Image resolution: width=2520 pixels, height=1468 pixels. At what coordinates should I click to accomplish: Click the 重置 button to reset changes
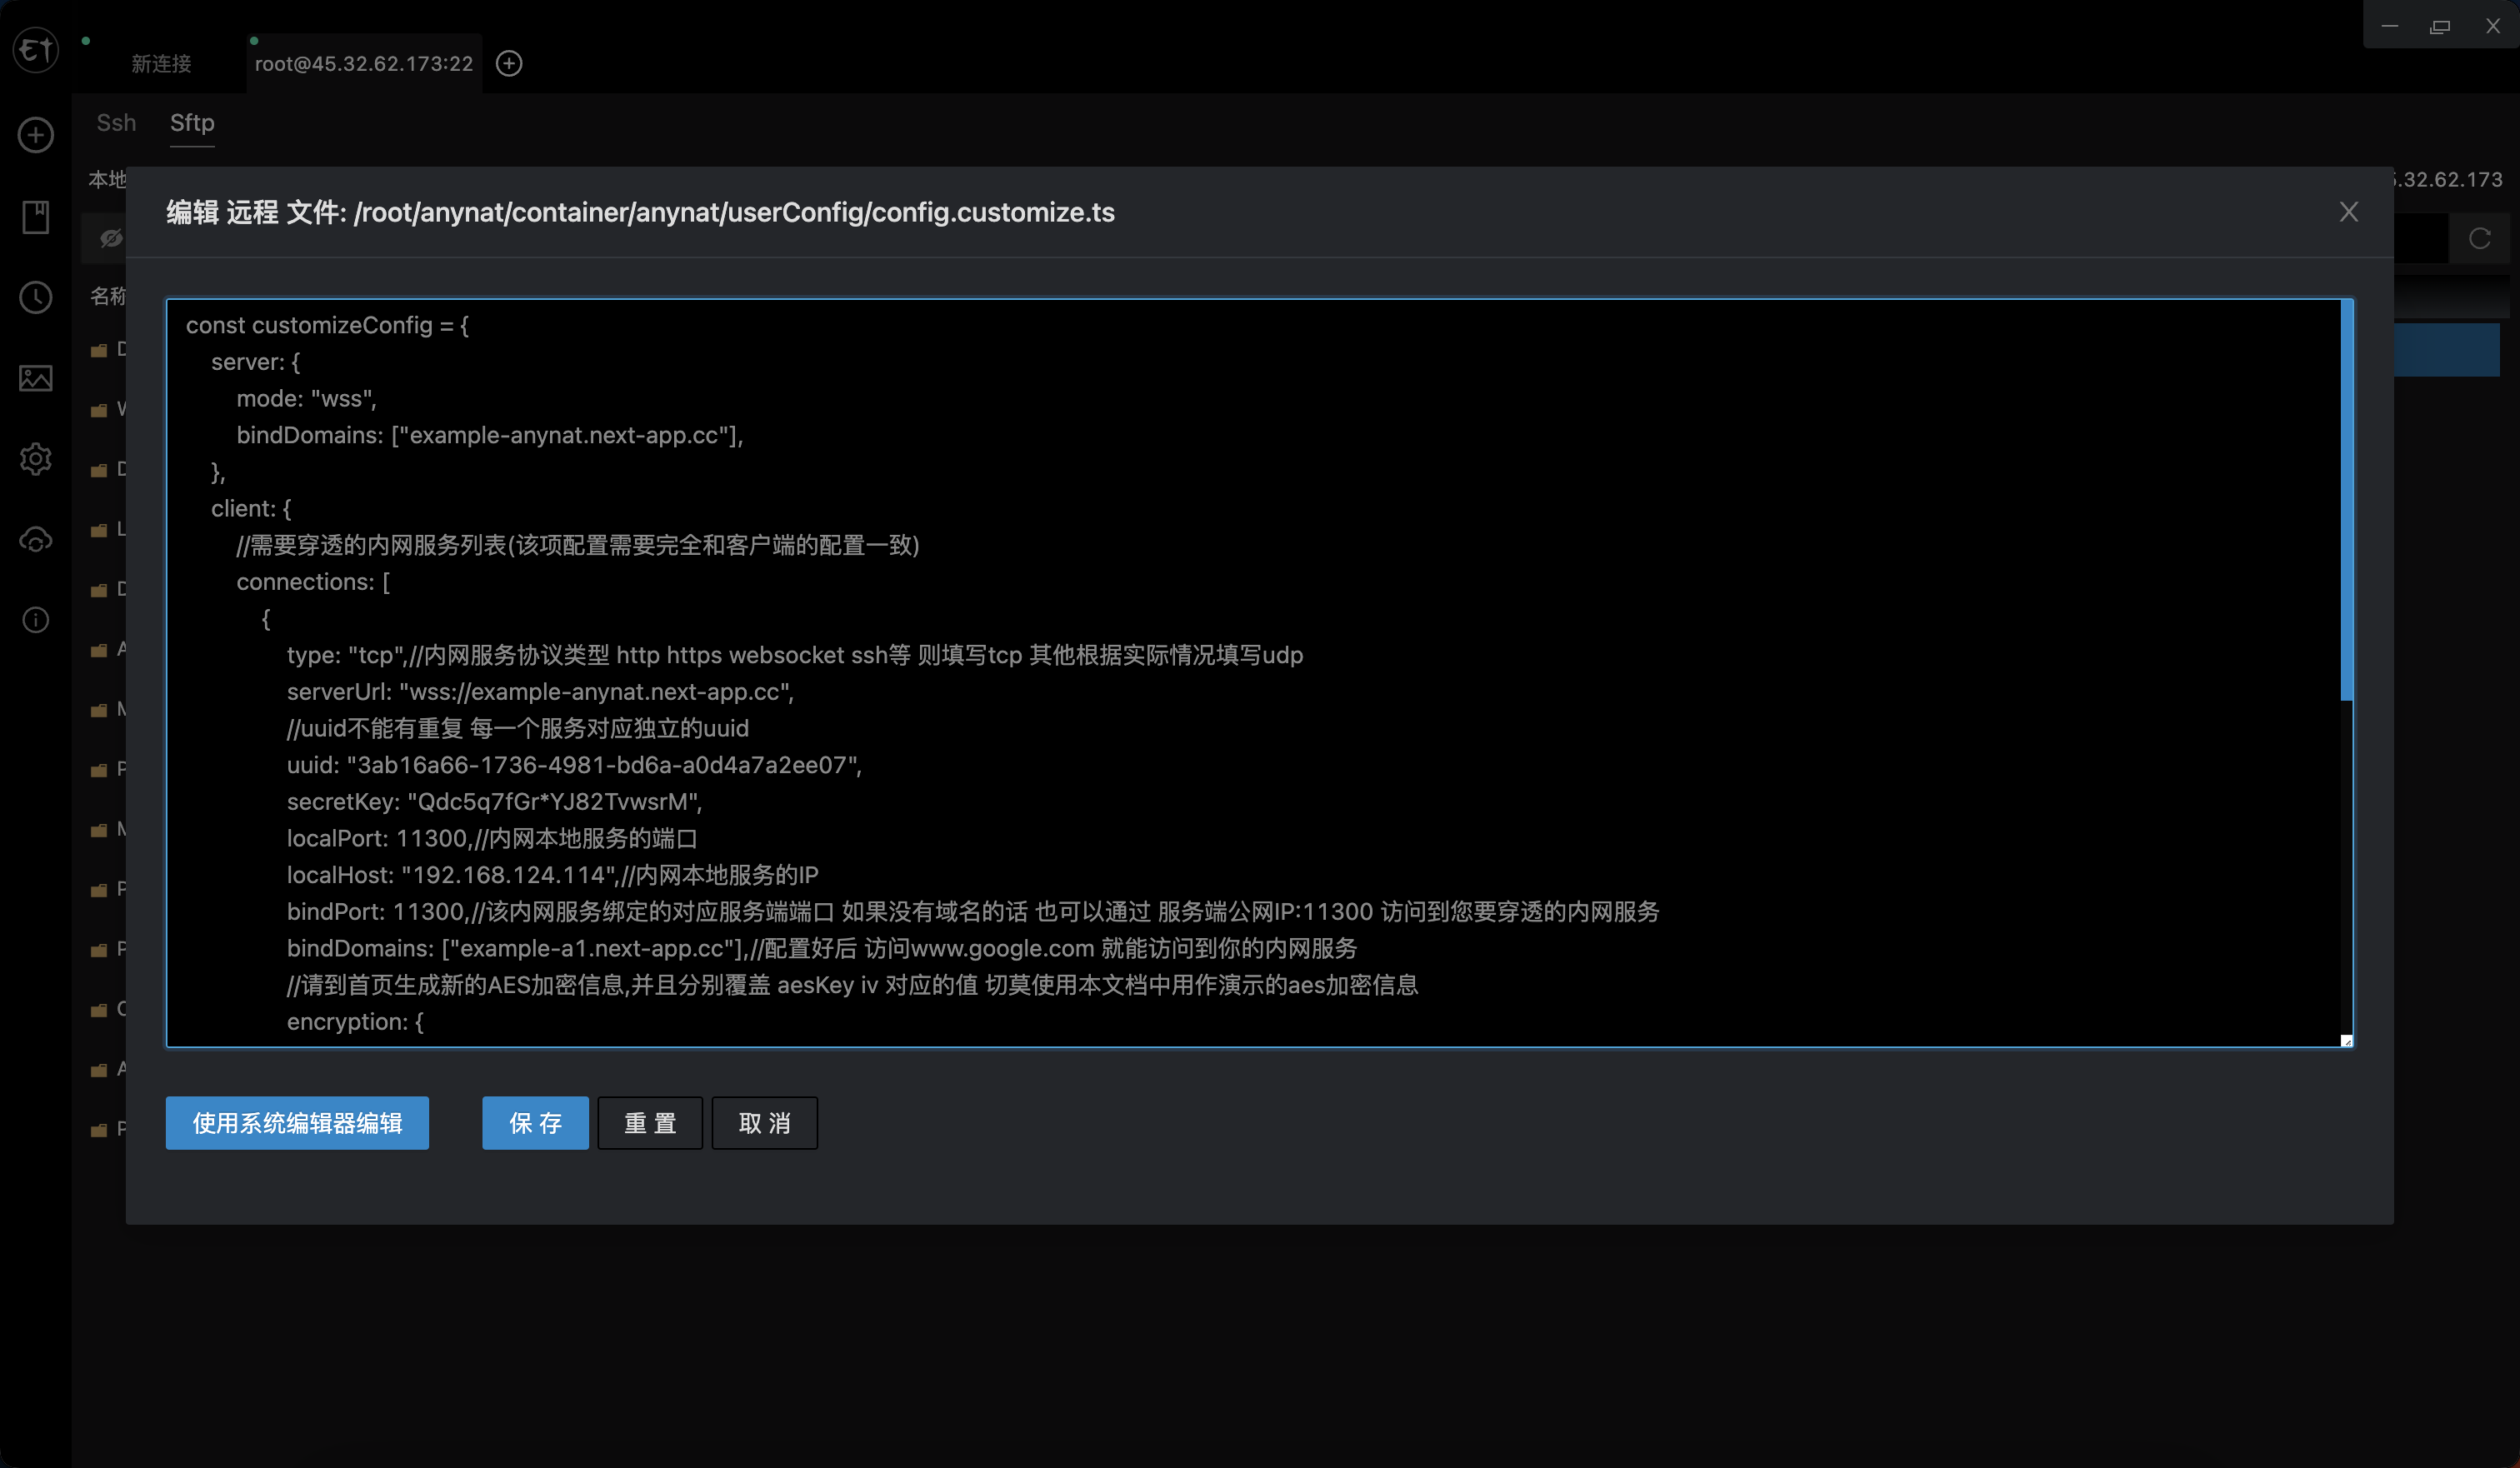pyautogui.click(x=650, y=1123)
